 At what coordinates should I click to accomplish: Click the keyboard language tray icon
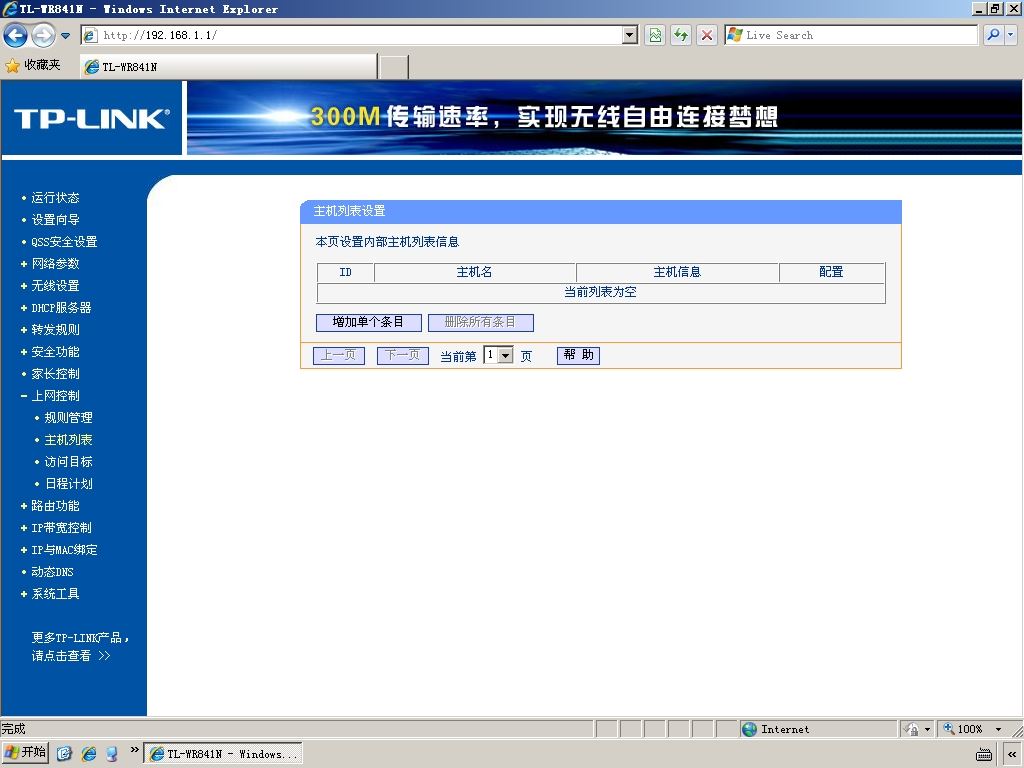pyautogui.click(x=984, y=755)
